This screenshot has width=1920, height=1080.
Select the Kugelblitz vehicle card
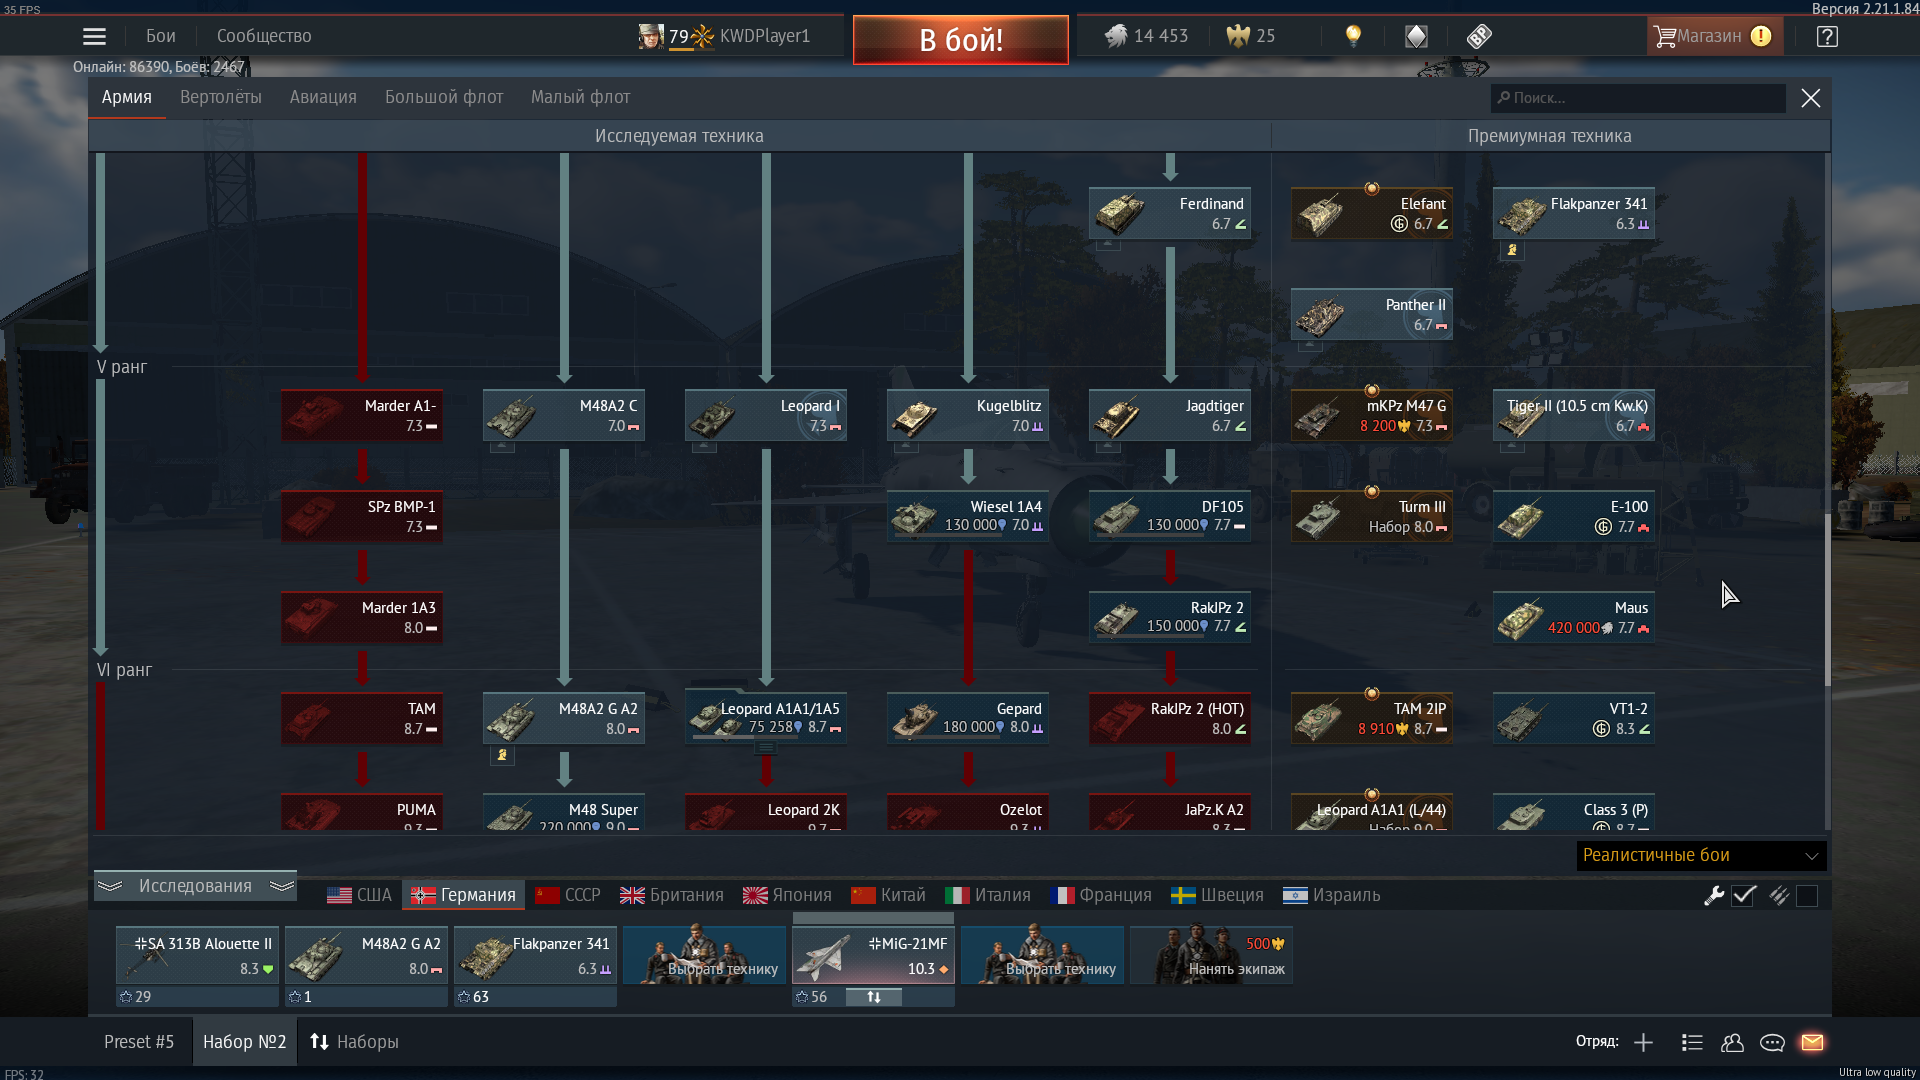pyautogui.click(x=968, y=415)
